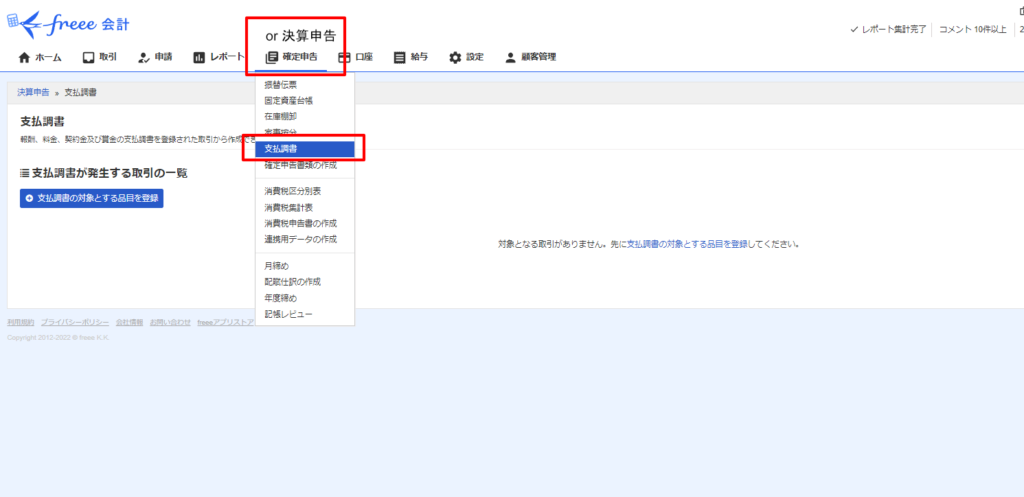
Task: Click the レポート chart icon
Action: [199, 57]
